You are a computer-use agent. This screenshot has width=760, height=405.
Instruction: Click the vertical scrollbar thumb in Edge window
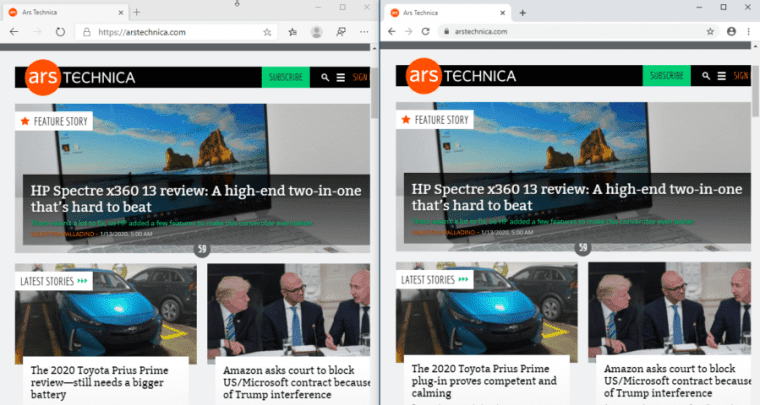click(x=374, y=94)
